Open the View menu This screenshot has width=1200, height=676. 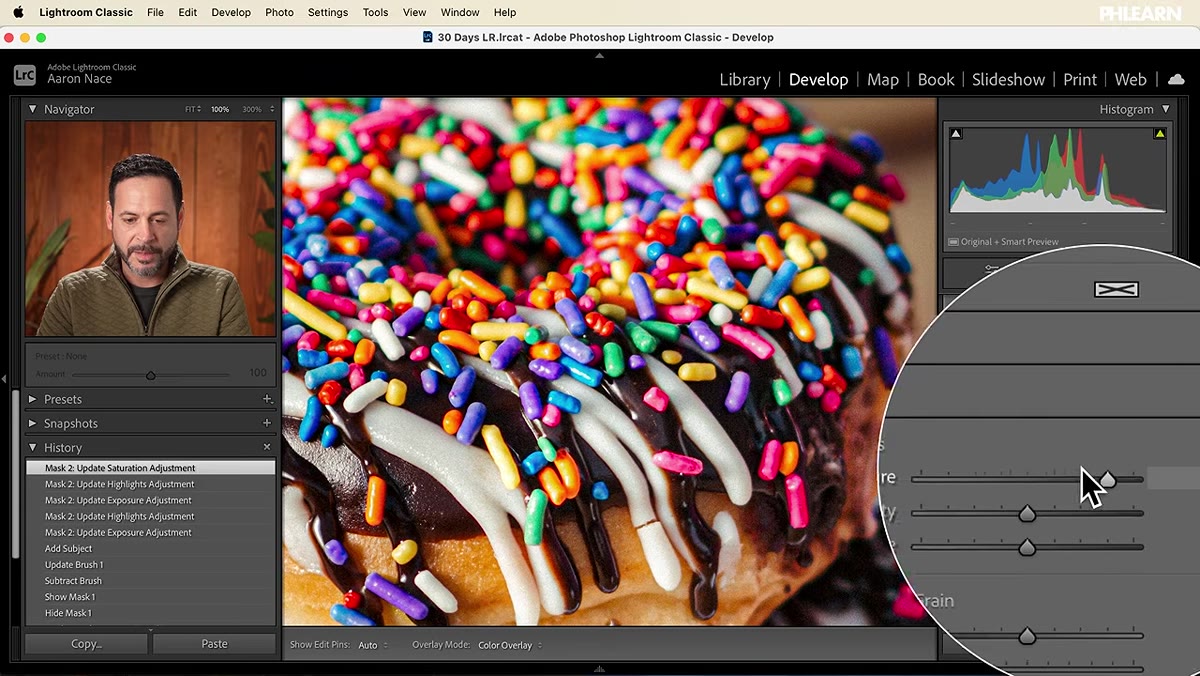[x=414, y=12]
